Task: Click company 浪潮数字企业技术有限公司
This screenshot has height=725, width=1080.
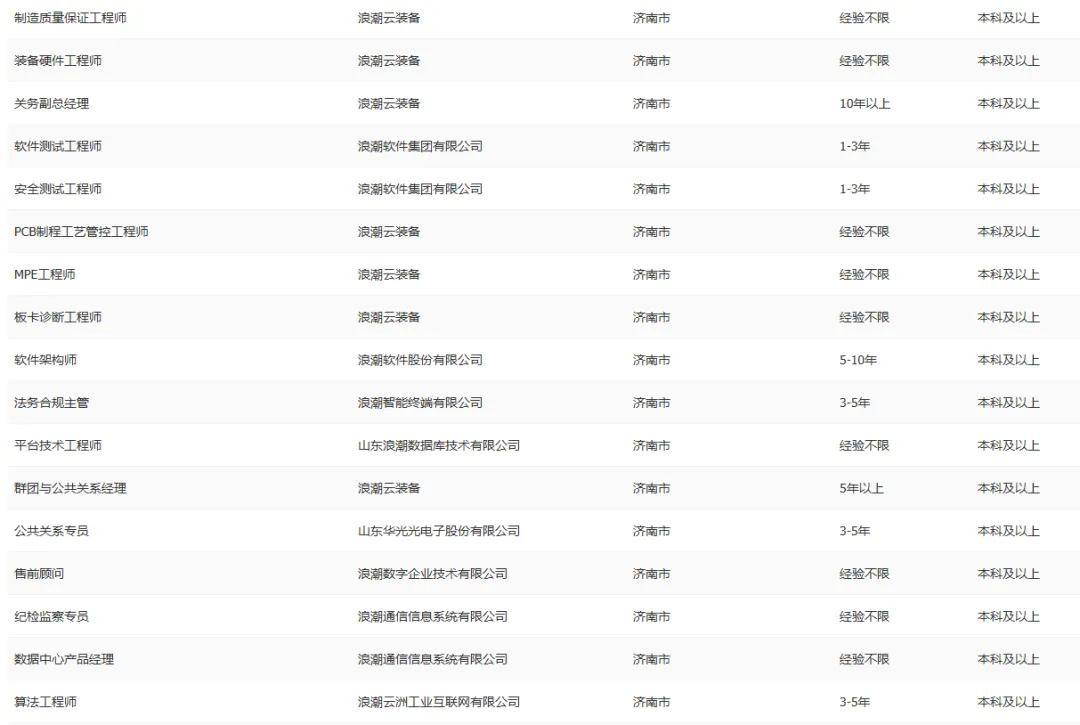Action: pos(433,574)
